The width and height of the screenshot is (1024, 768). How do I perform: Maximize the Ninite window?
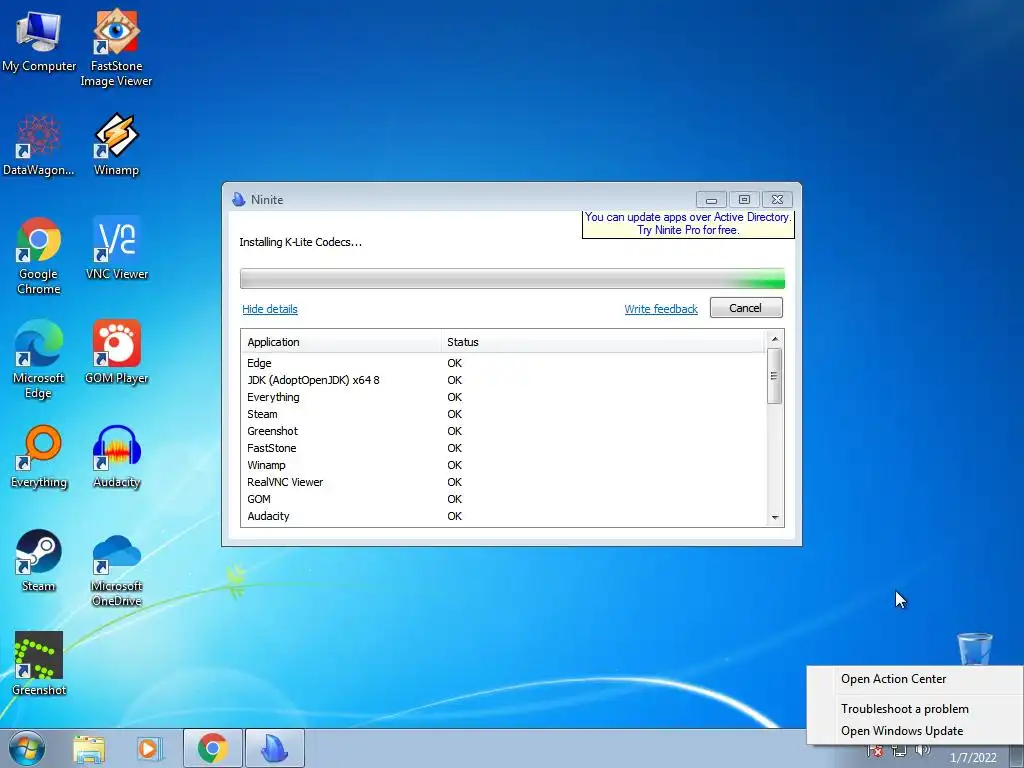744,199
